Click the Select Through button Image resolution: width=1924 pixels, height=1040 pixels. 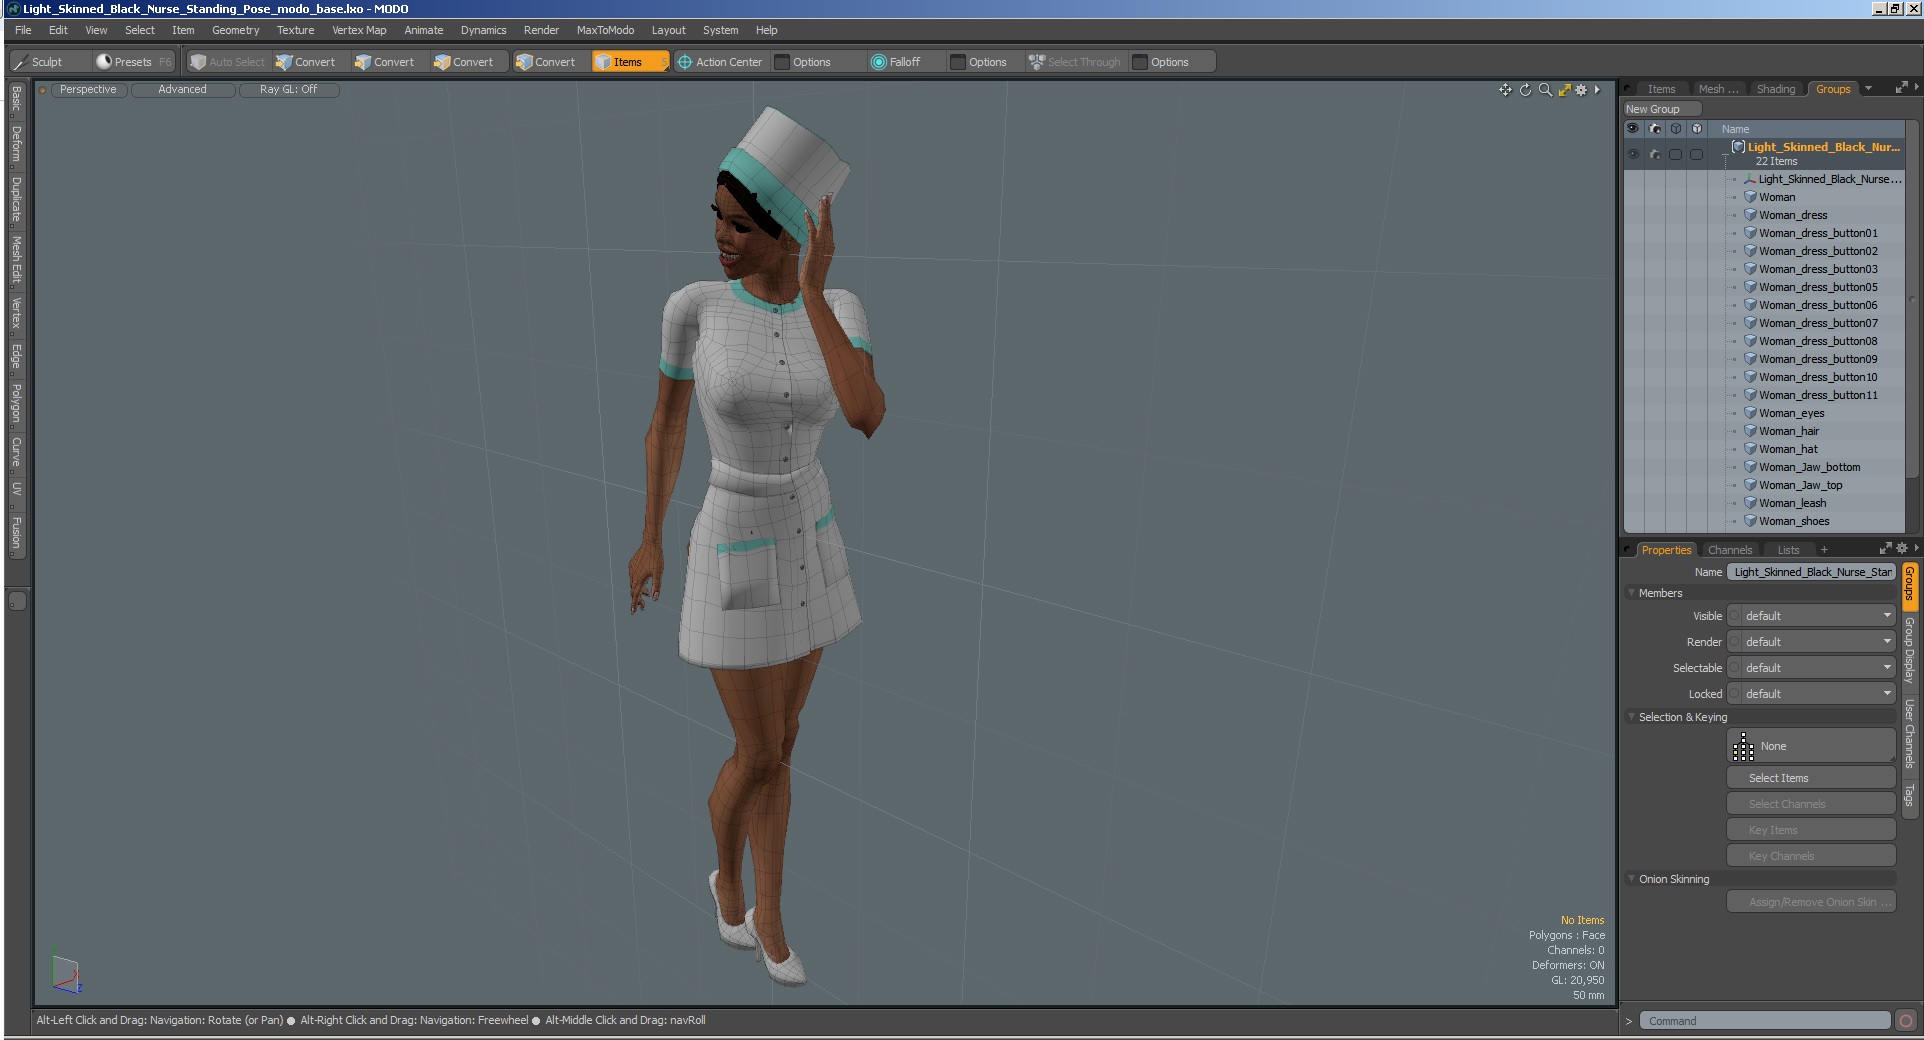point(1075,62)
